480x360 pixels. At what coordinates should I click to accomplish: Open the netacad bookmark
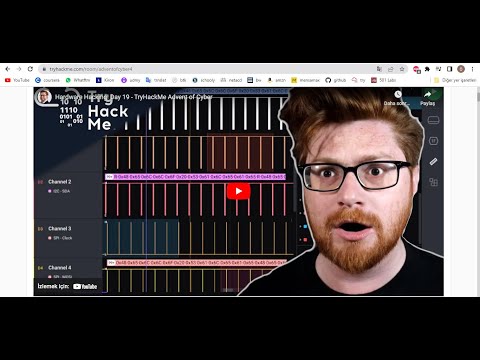pyautogui.click(x=231, y=80)
